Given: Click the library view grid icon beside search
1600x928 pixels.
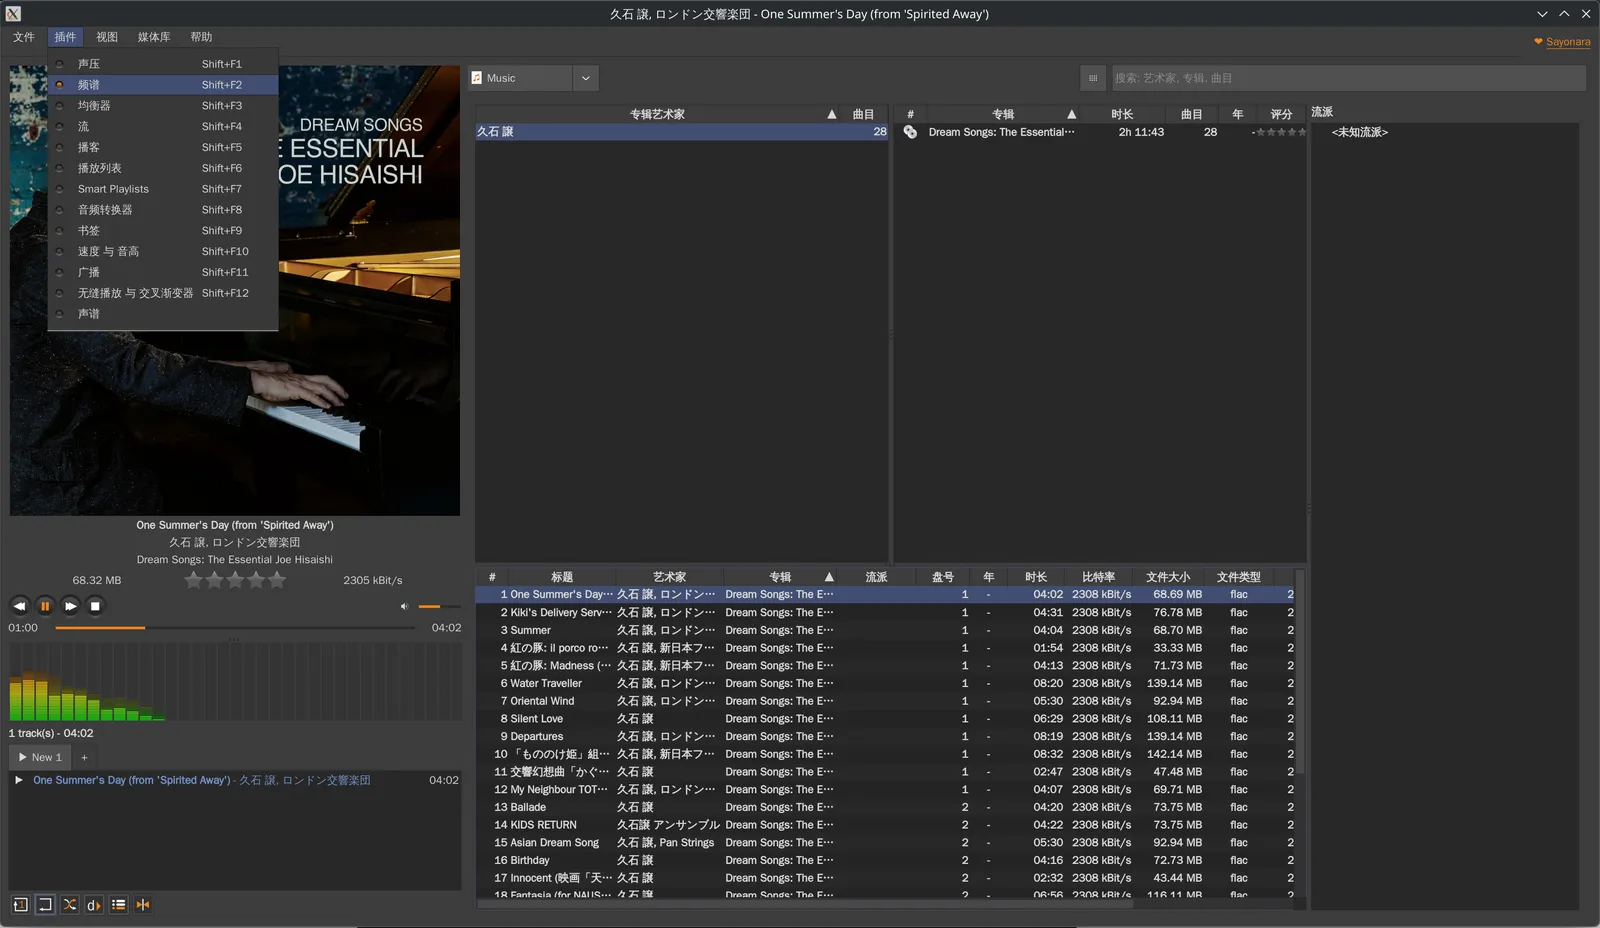Looking at the screenshot, I should pyautogui.click(x=1093, y=78).
